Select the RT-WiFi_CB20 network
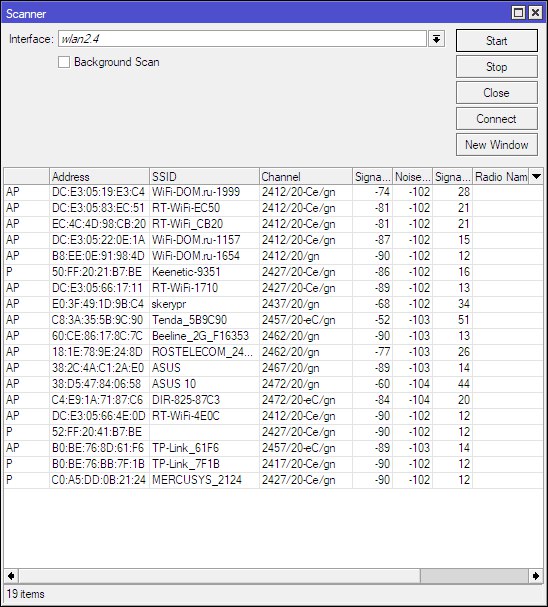 pos(273,224)
